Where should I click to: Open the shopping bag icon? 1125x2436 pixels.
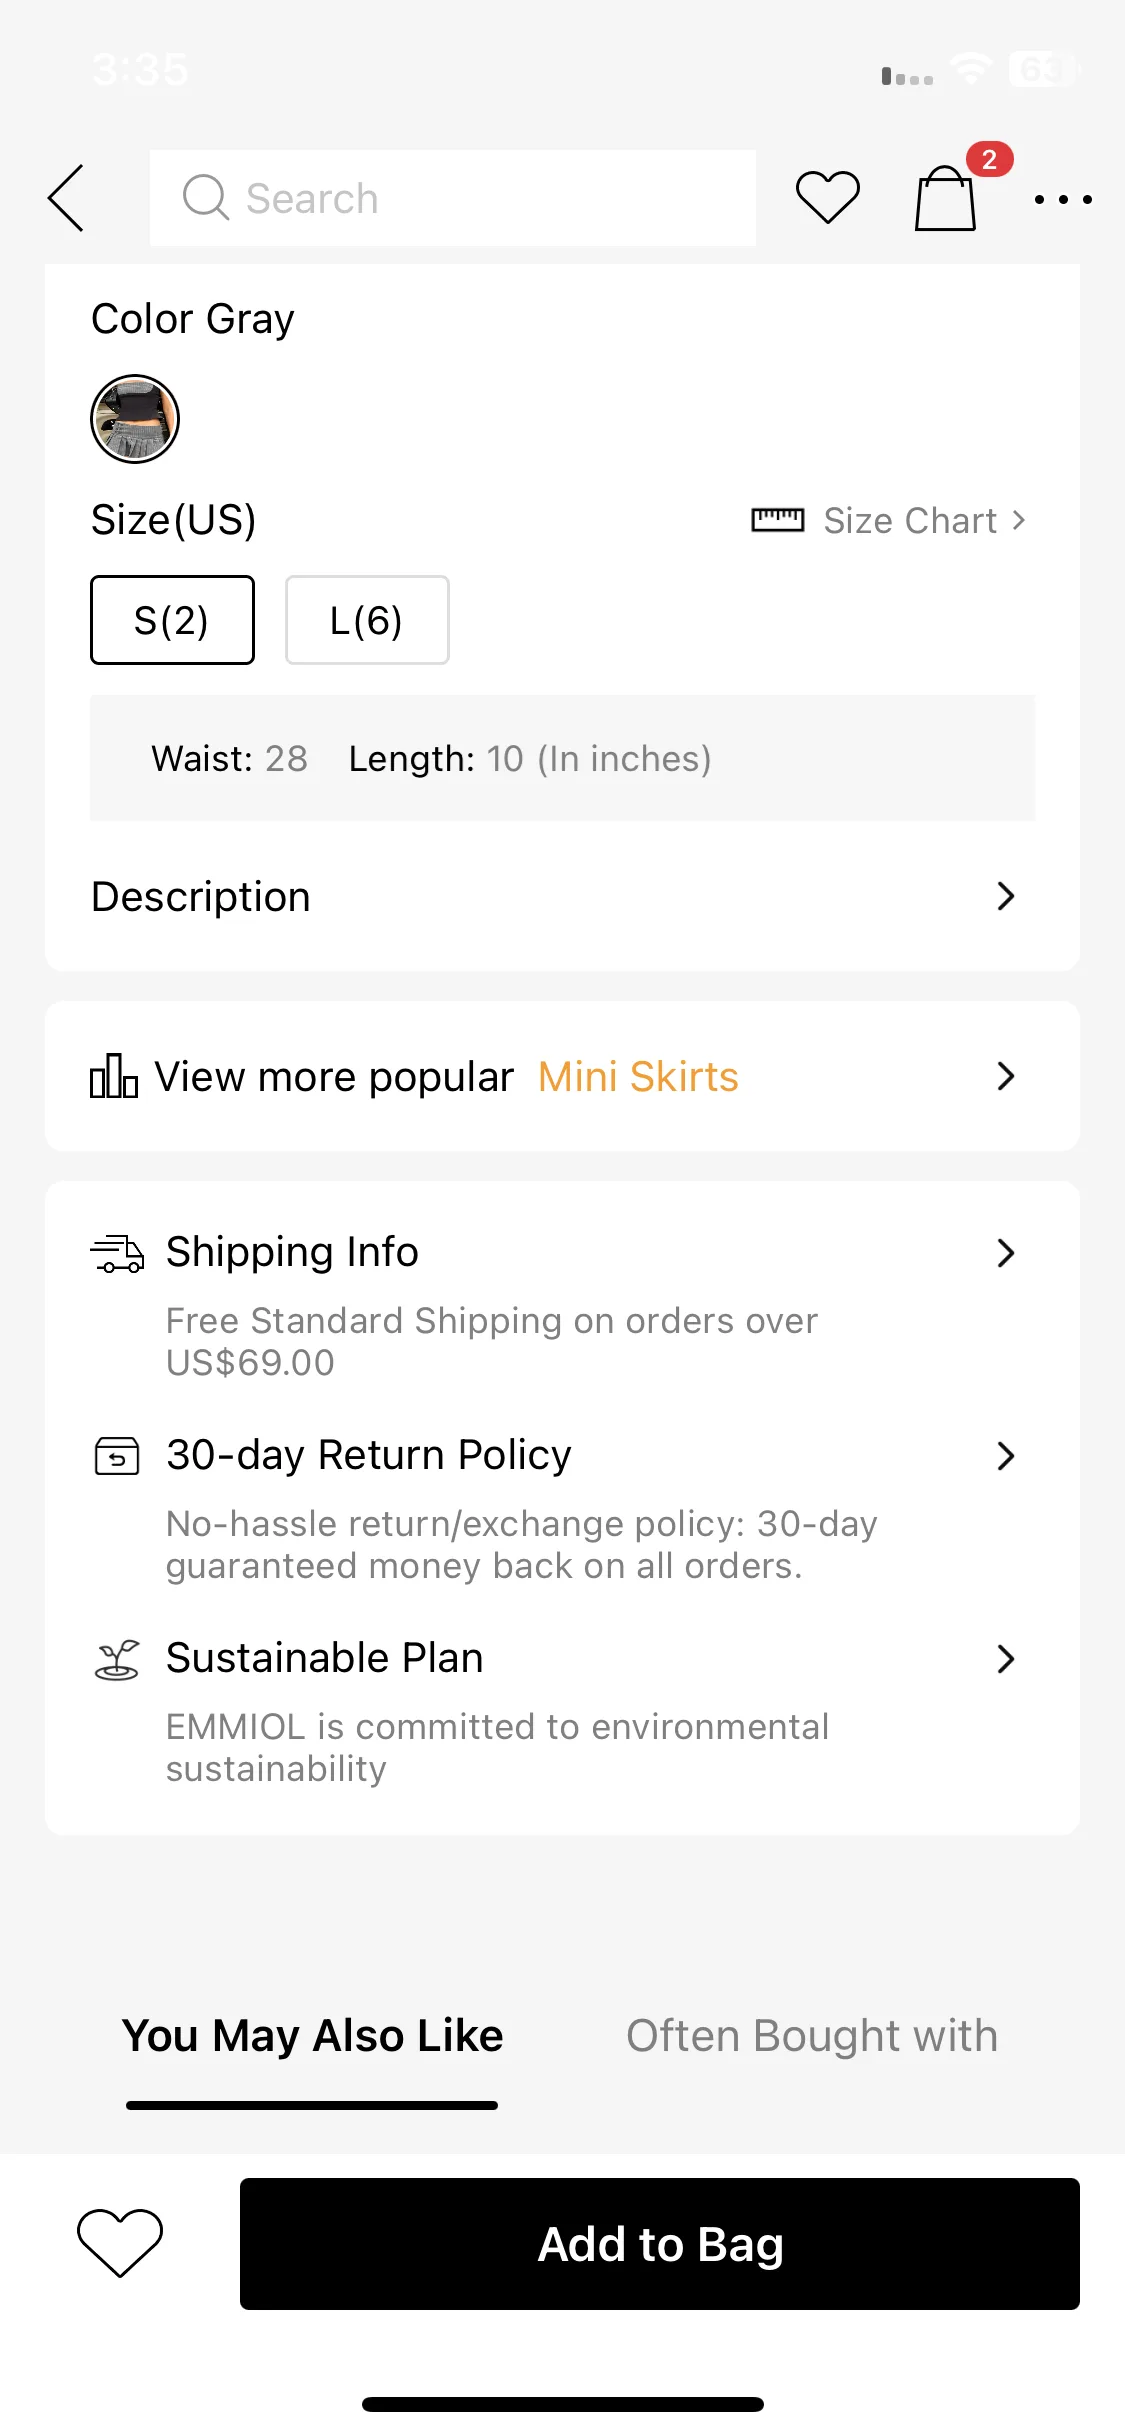pyautogui.click(x=945, y=198)
